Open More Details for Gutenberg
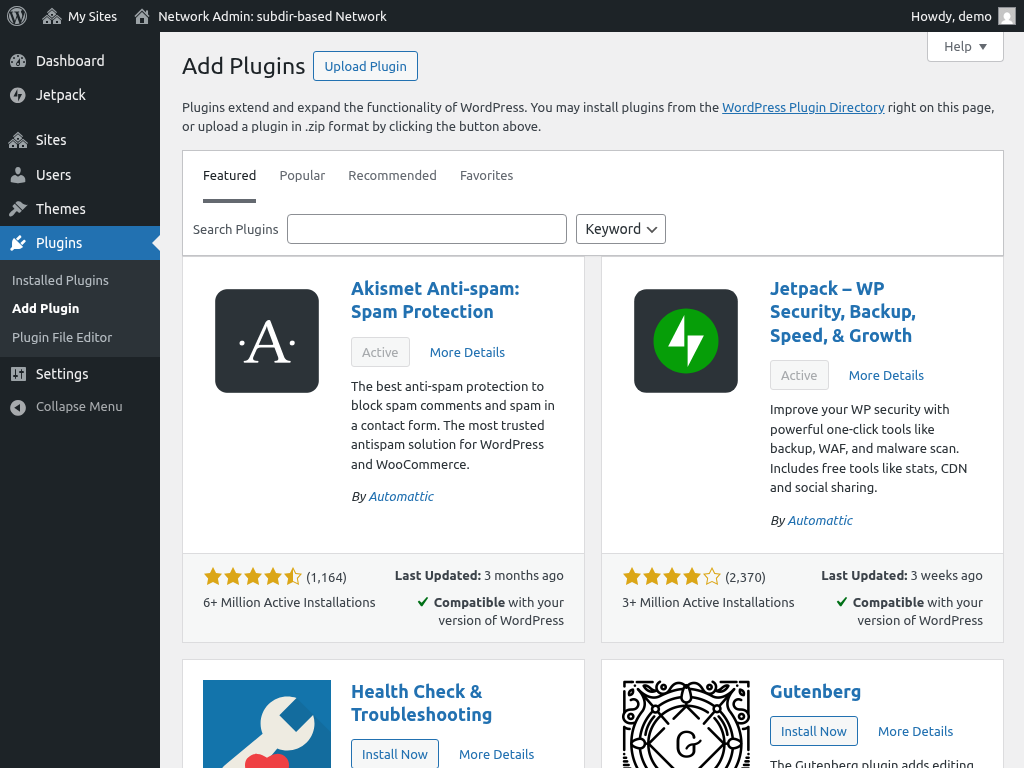1024x768 pixels. (x=915, y=731)
